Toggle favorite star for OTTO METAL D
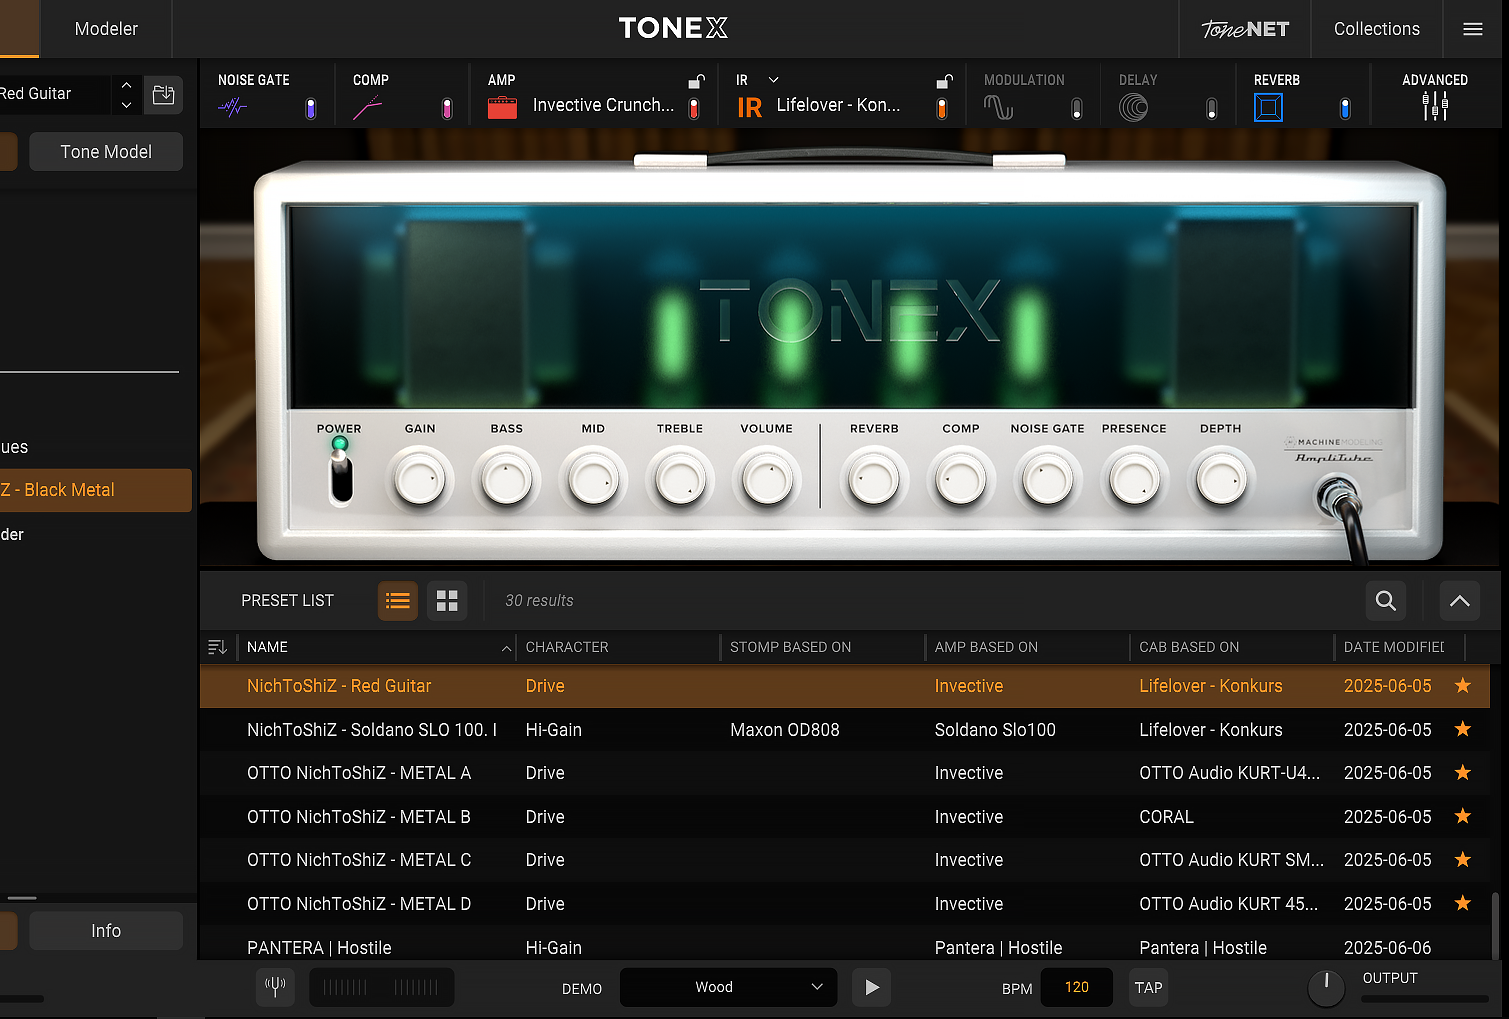This screenshot has height=1019, width=1509. pyautogui.click(x=1462, y=903)
